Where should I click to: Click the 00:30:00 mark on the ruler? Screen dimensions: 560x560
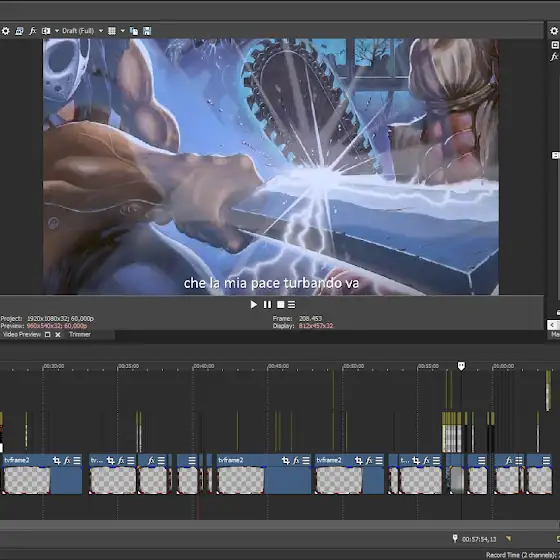(x=54, y=366)
